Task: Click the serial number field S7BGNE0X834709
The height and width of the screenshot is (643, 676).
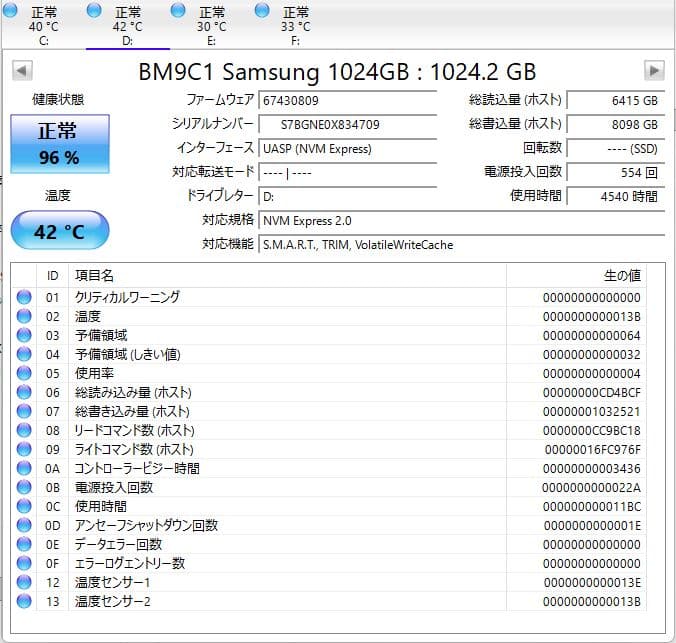Action: (x=347, y=125)
